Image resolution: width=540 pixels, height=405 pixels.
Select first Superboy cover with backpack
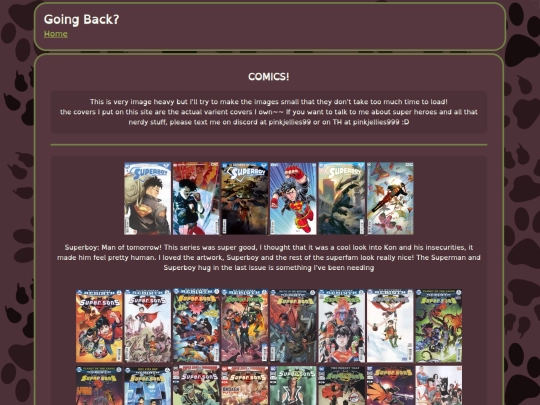point(147,199)
